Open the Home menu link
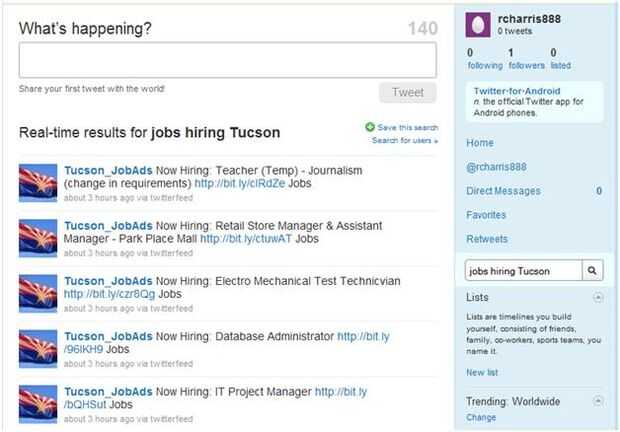 pos(480,143)
